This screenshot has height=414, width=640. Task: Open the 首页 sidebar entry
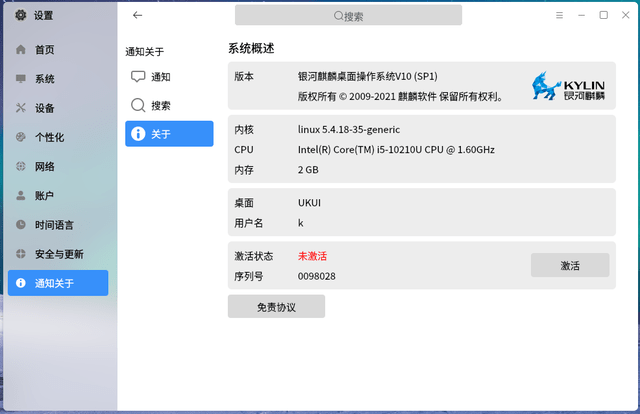coord(58,50)
